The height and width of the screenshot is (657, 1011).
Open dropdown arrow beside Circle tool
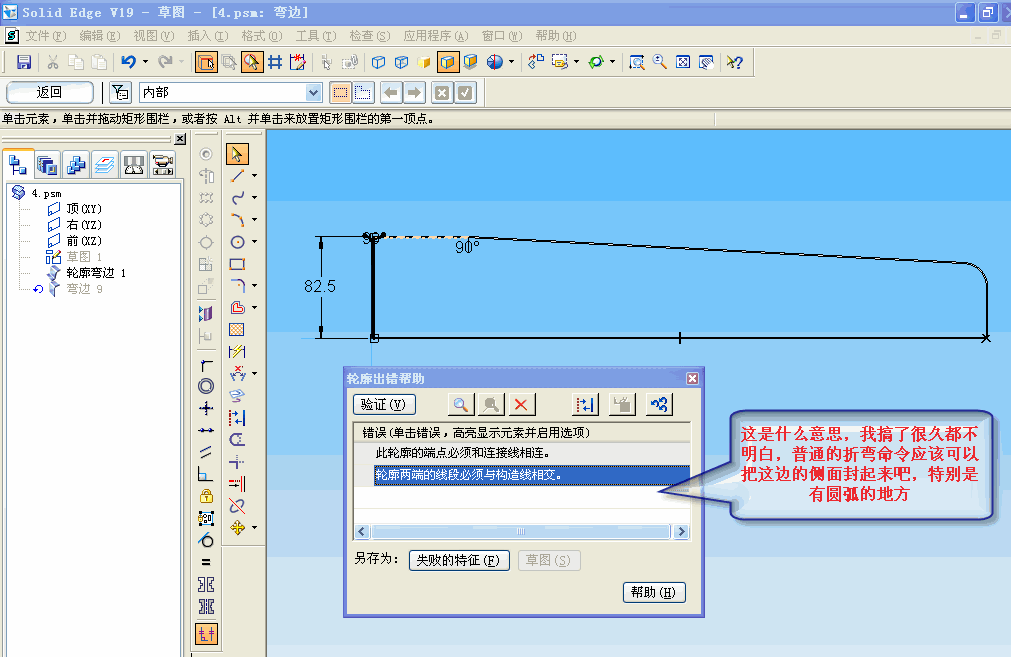point(255,242)
